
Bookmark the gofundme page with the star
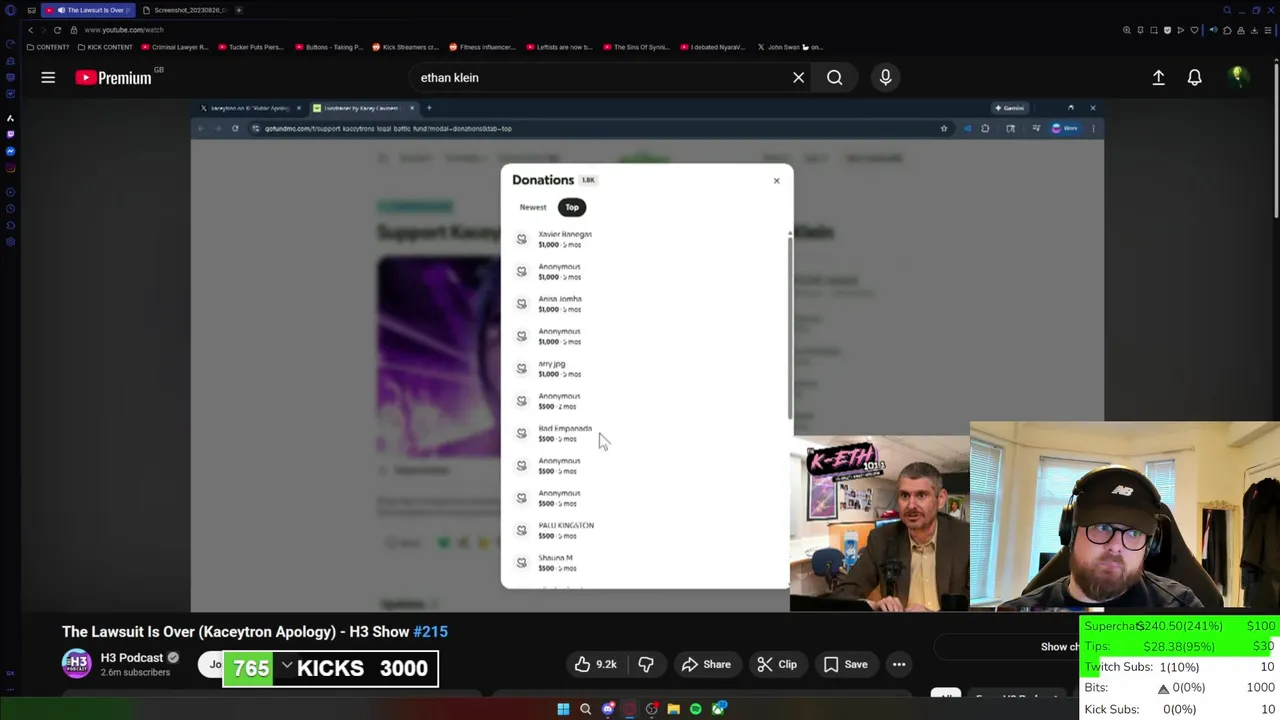[943, 128]
